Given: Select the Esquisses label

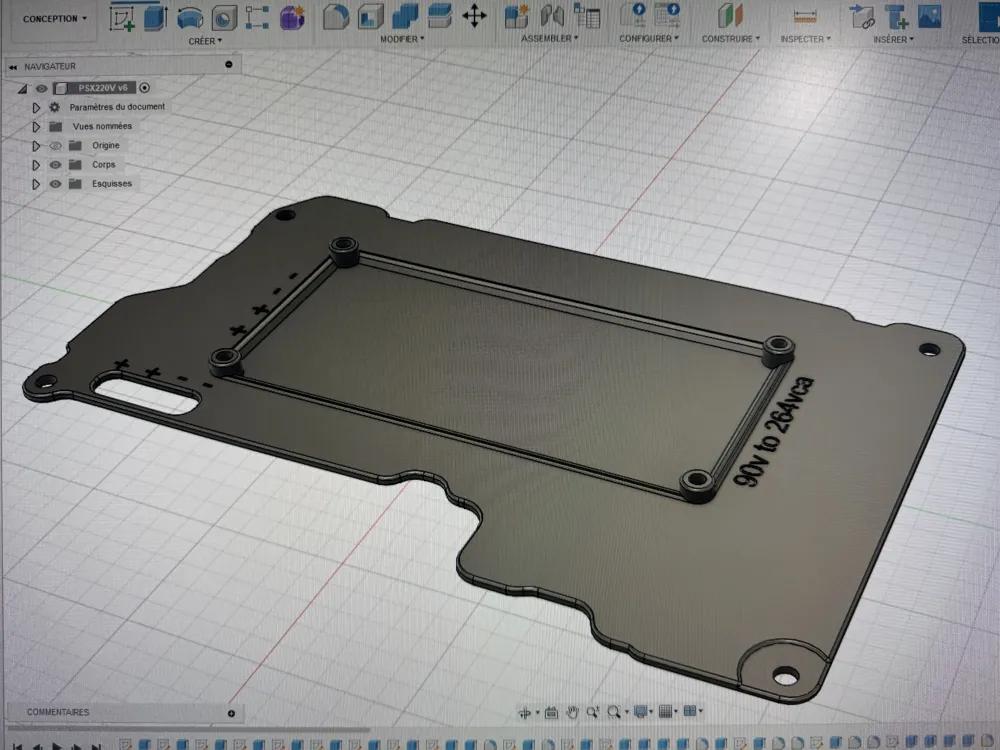Looking at the screenshot, I should coord(112,184).
